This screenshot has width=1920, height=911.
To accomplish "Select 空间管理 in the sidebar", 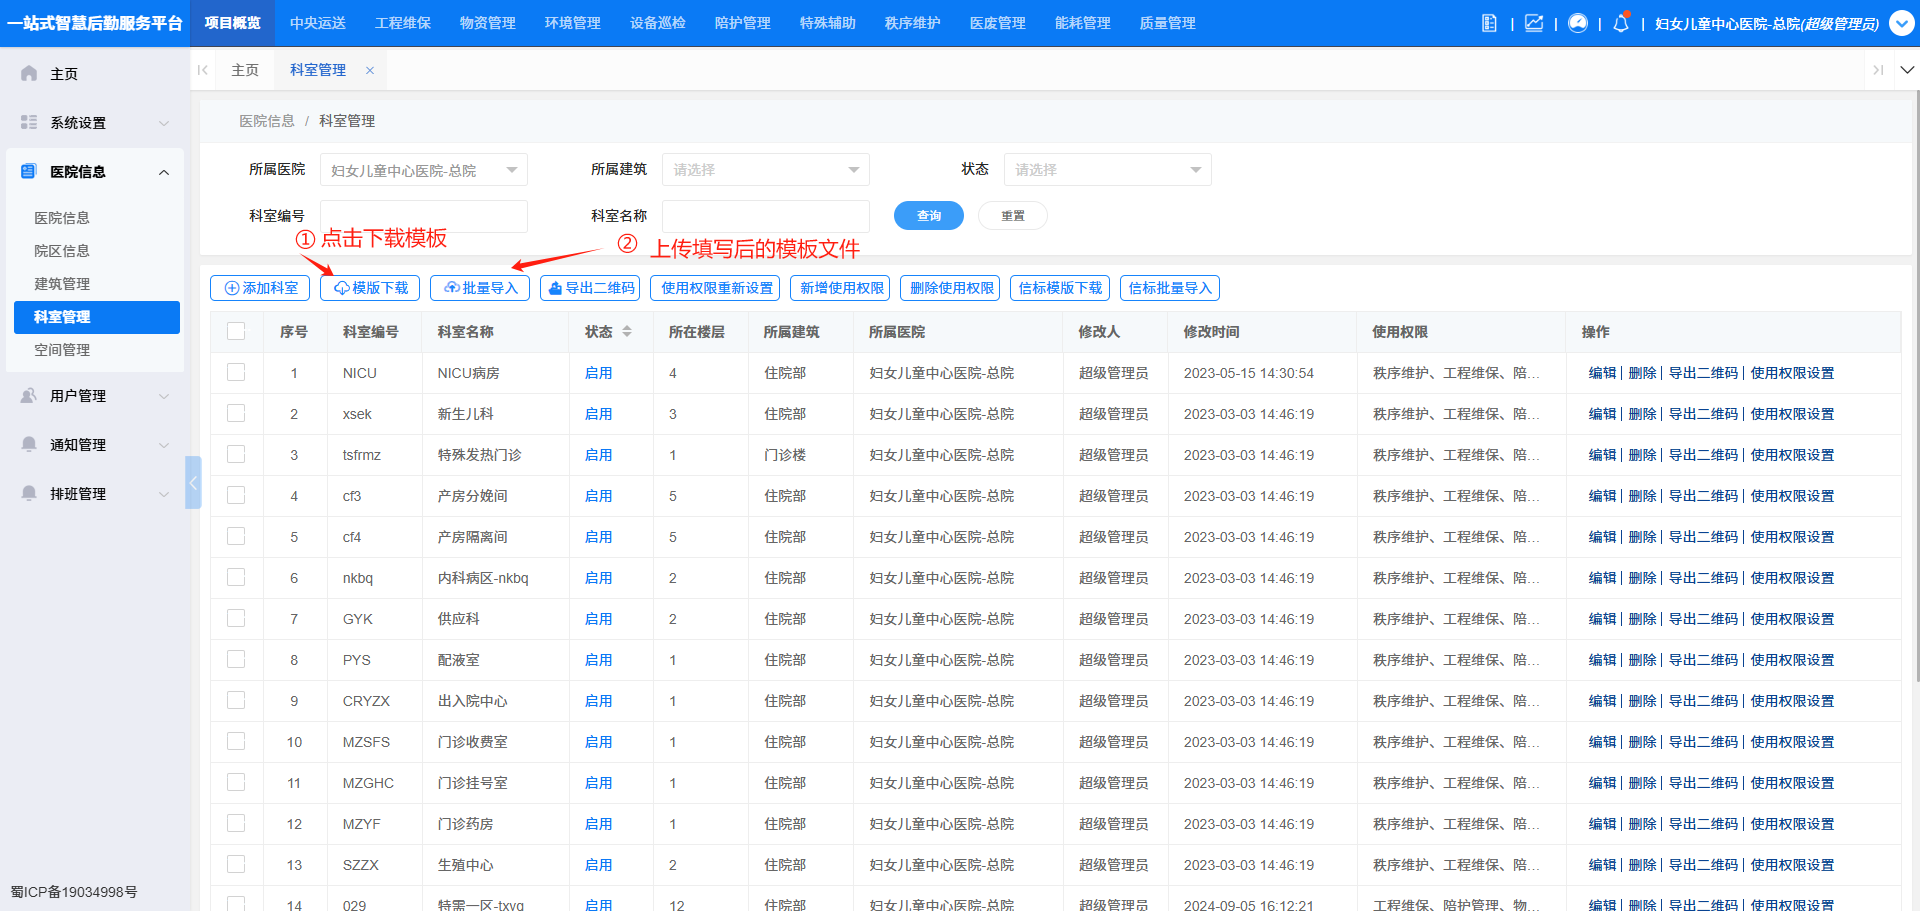I will (97, 350).
